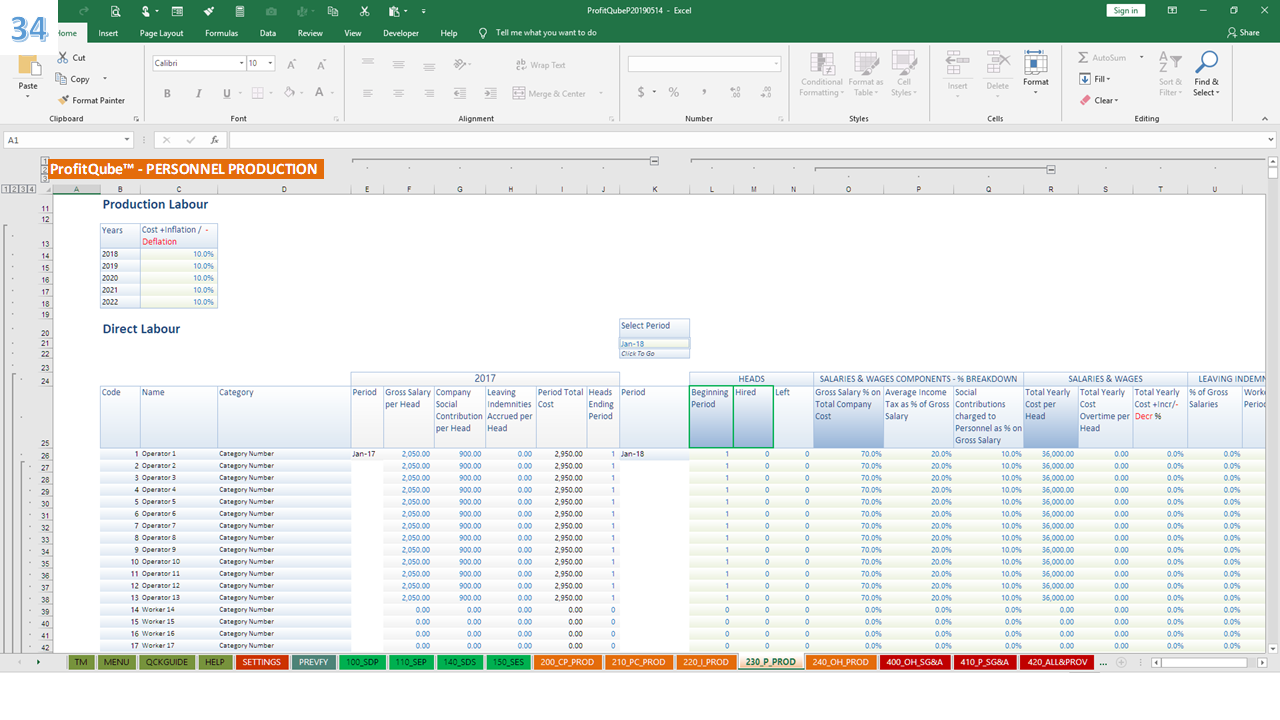Viewport: 1280px width, 720px height.
Task: Toggle Underline formatting
Action: 227,93
